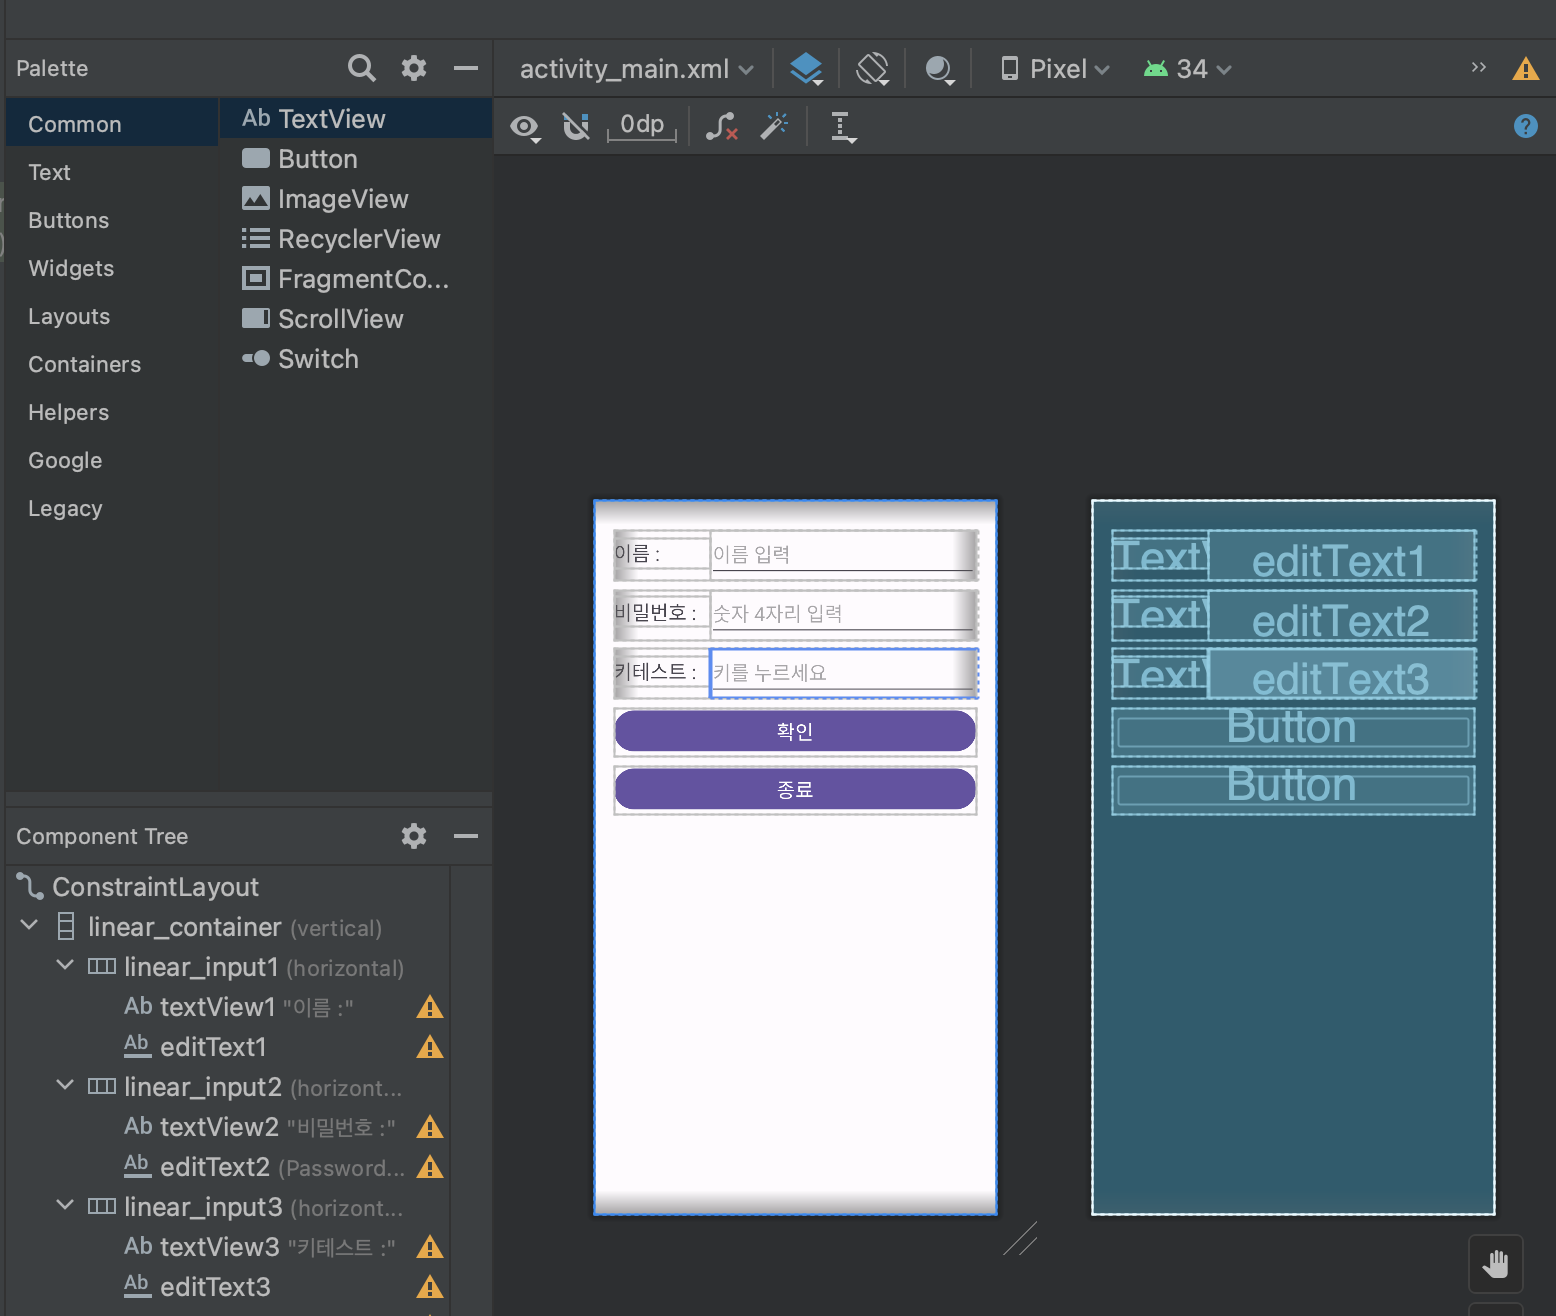The width and height of the screenshot is (1556, 1316).
Task: Toggle the view options eye icon
Action: coord(524,127)
